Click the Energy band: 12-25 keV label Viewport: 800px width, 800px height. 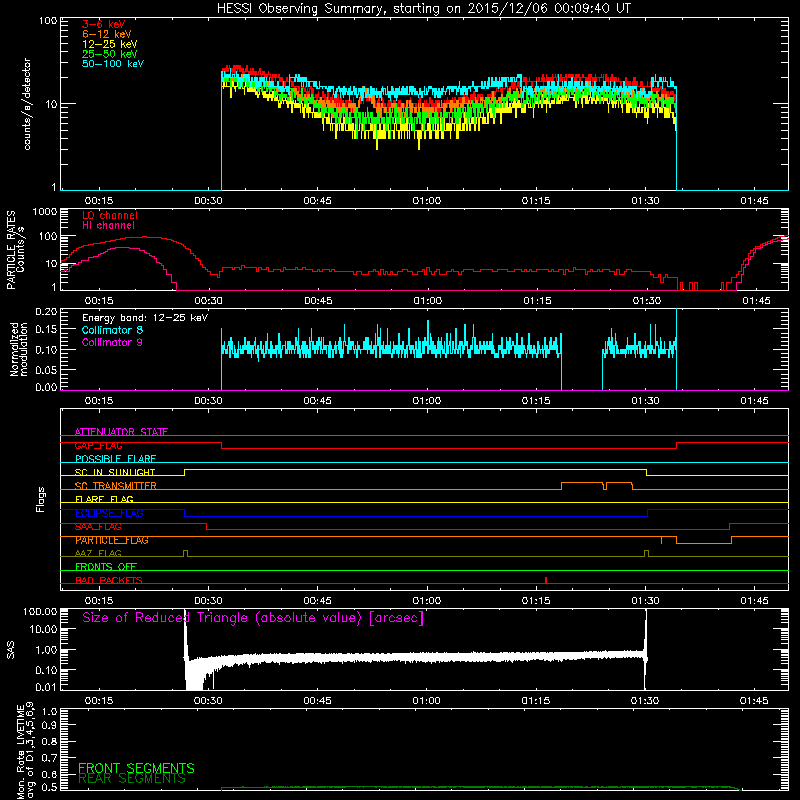pos(145,318)
